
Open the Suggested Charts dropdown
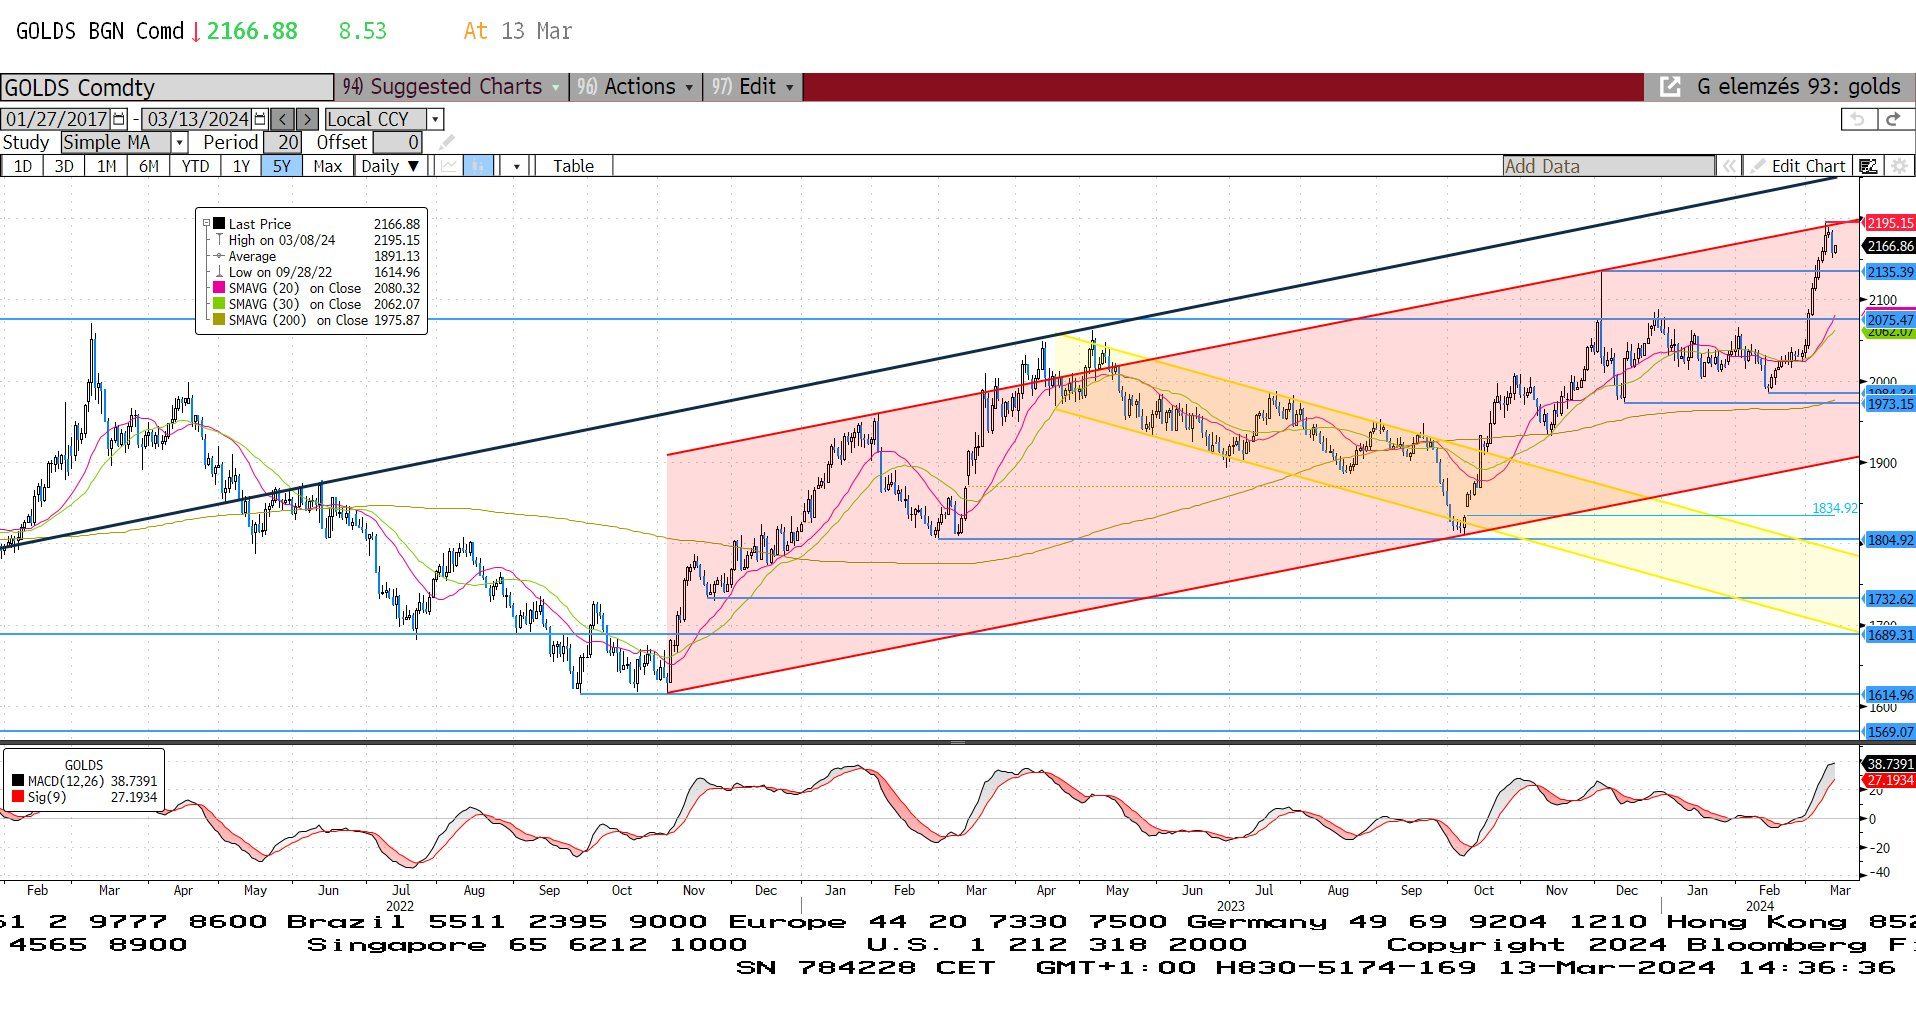click(451, 87)
